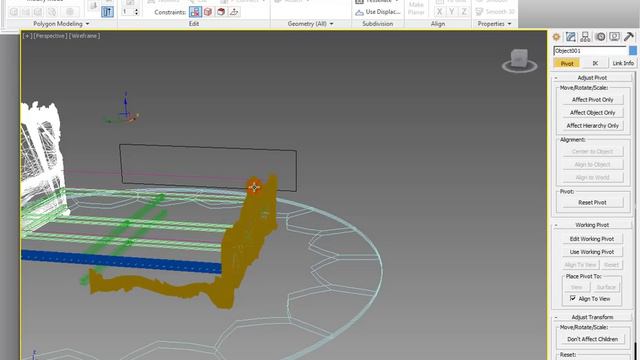Click Center to Object button
The width and height of the screenshot is (640, 360).
(593, 151)
